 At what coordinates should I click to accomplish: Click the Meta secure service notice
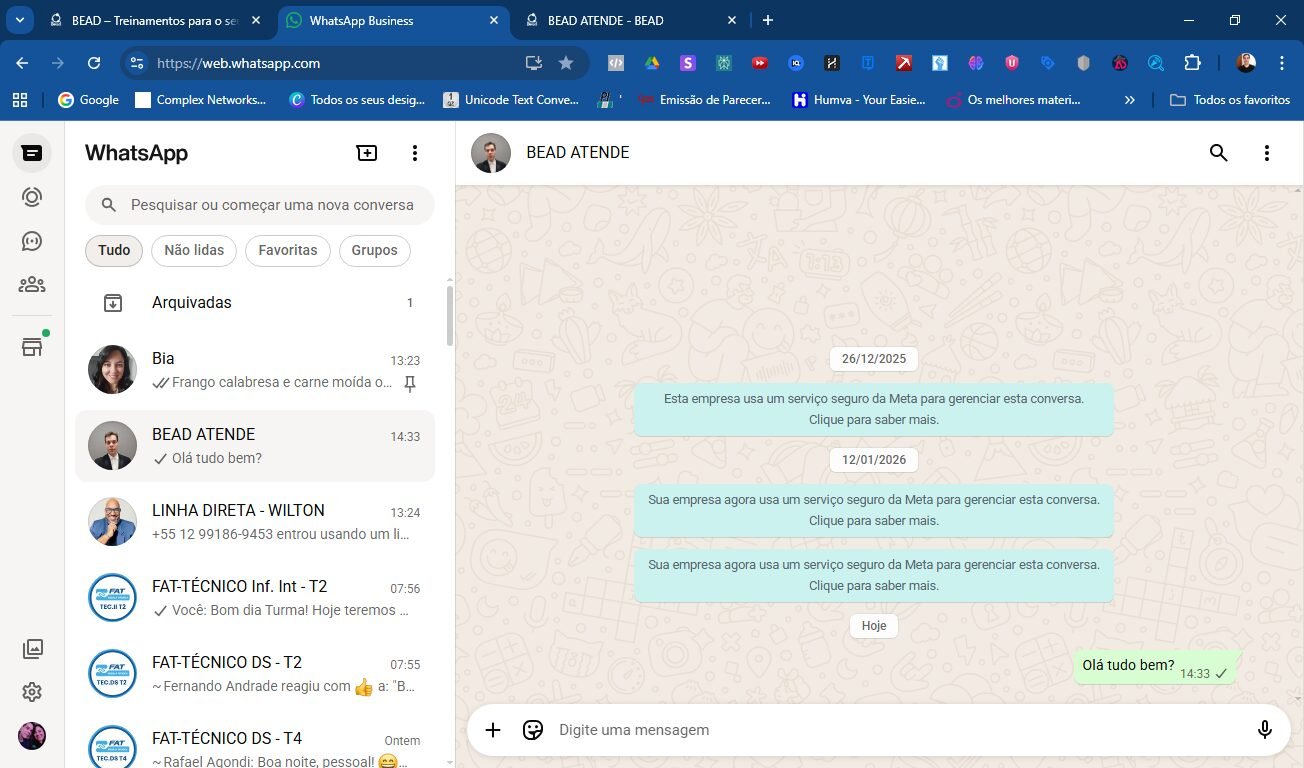coord(873,409)
